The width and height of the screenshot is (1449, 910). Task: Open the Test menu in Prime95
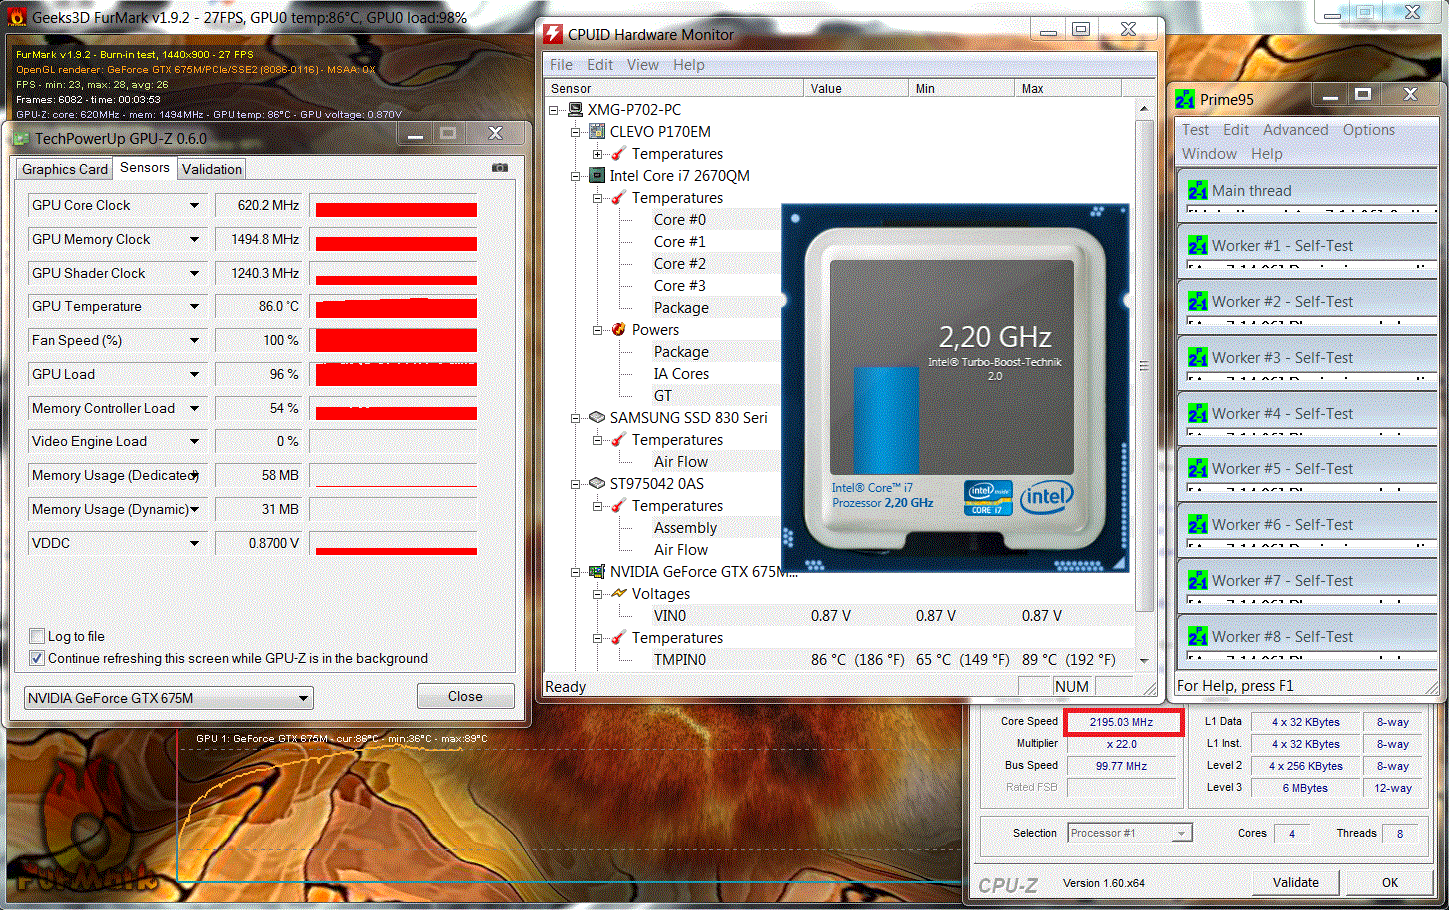tap(1196, 130)
